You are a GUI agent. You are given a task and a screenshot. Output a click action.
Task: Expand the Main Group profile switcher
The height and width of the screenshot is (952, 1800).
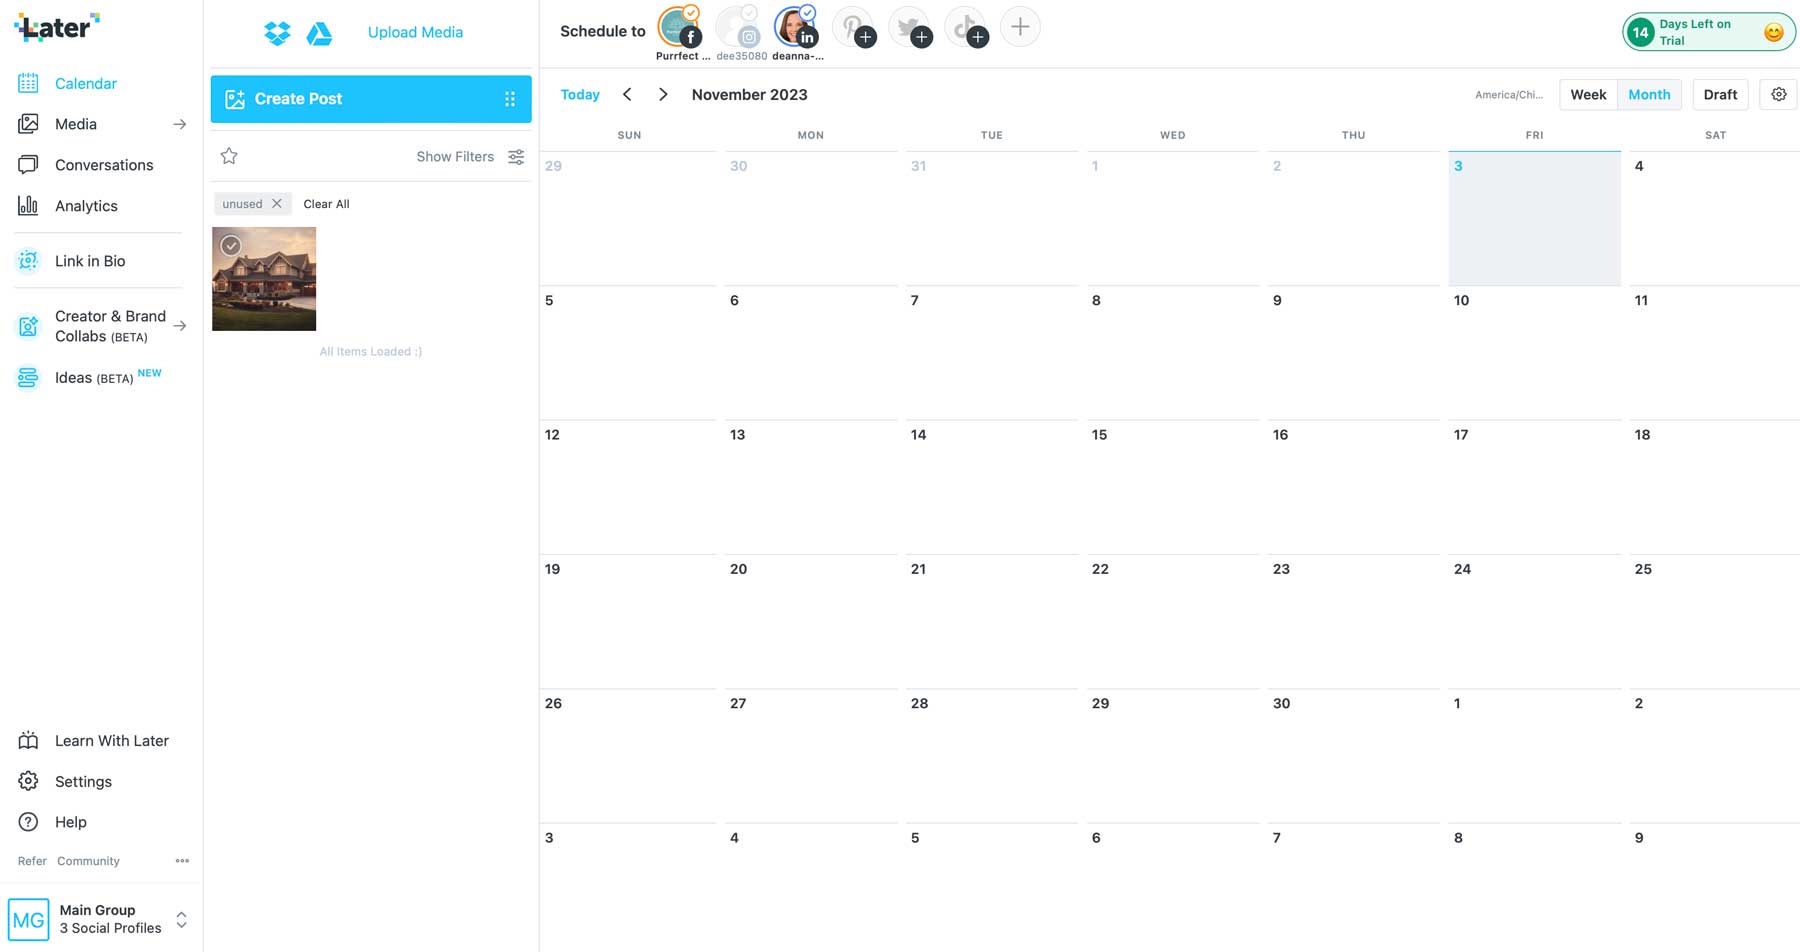coord(181,918)
